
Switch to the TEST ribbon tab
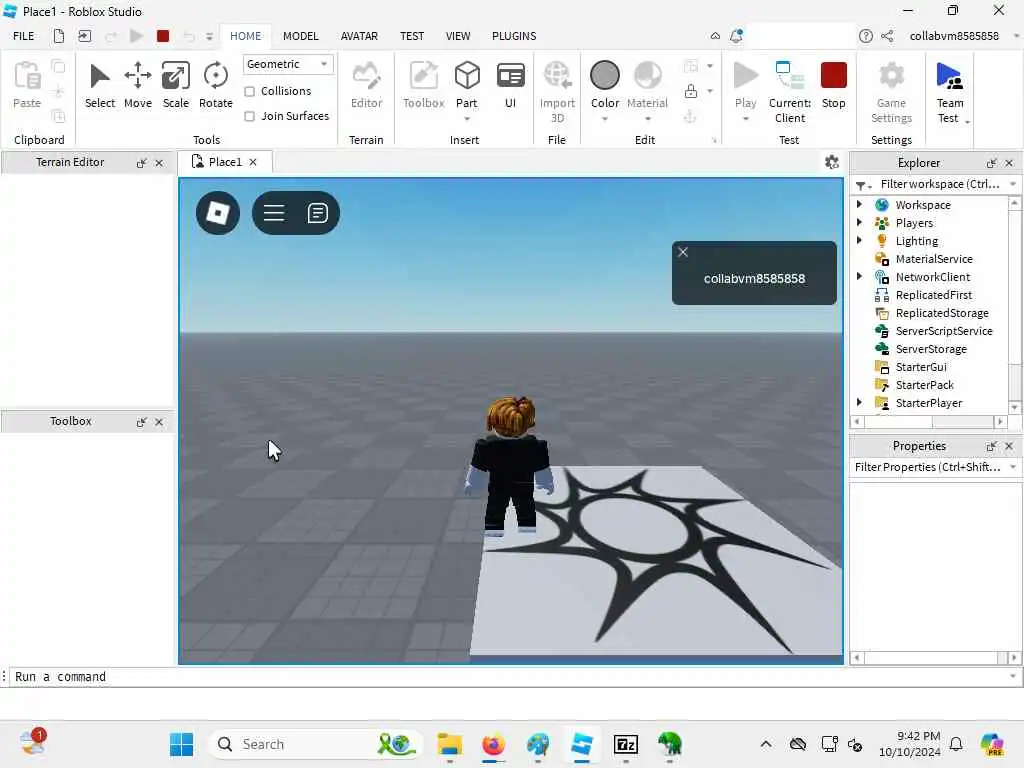pyautogui.click(x=411, y=36)
